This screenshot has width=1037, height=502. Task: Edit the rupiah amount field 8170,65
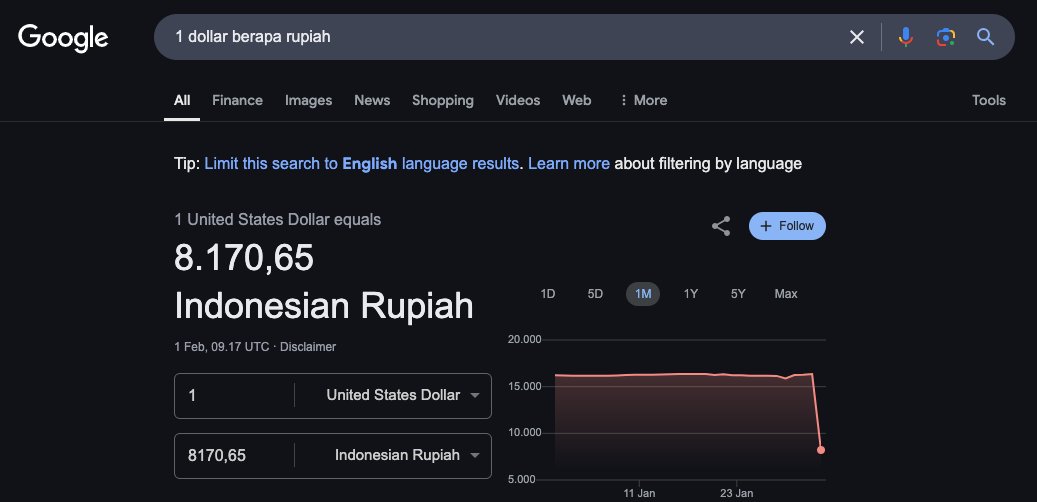(x=235, y=456)
